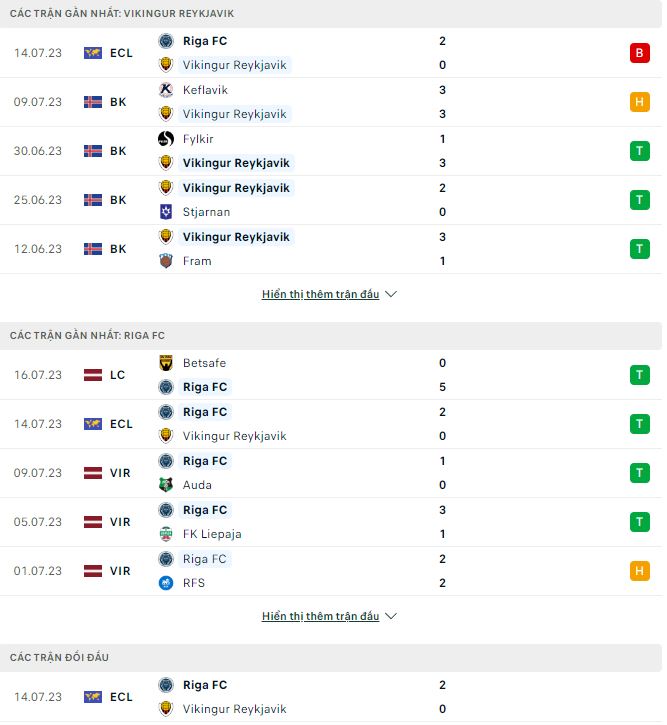Click the red B result badge

click(640, 53)
